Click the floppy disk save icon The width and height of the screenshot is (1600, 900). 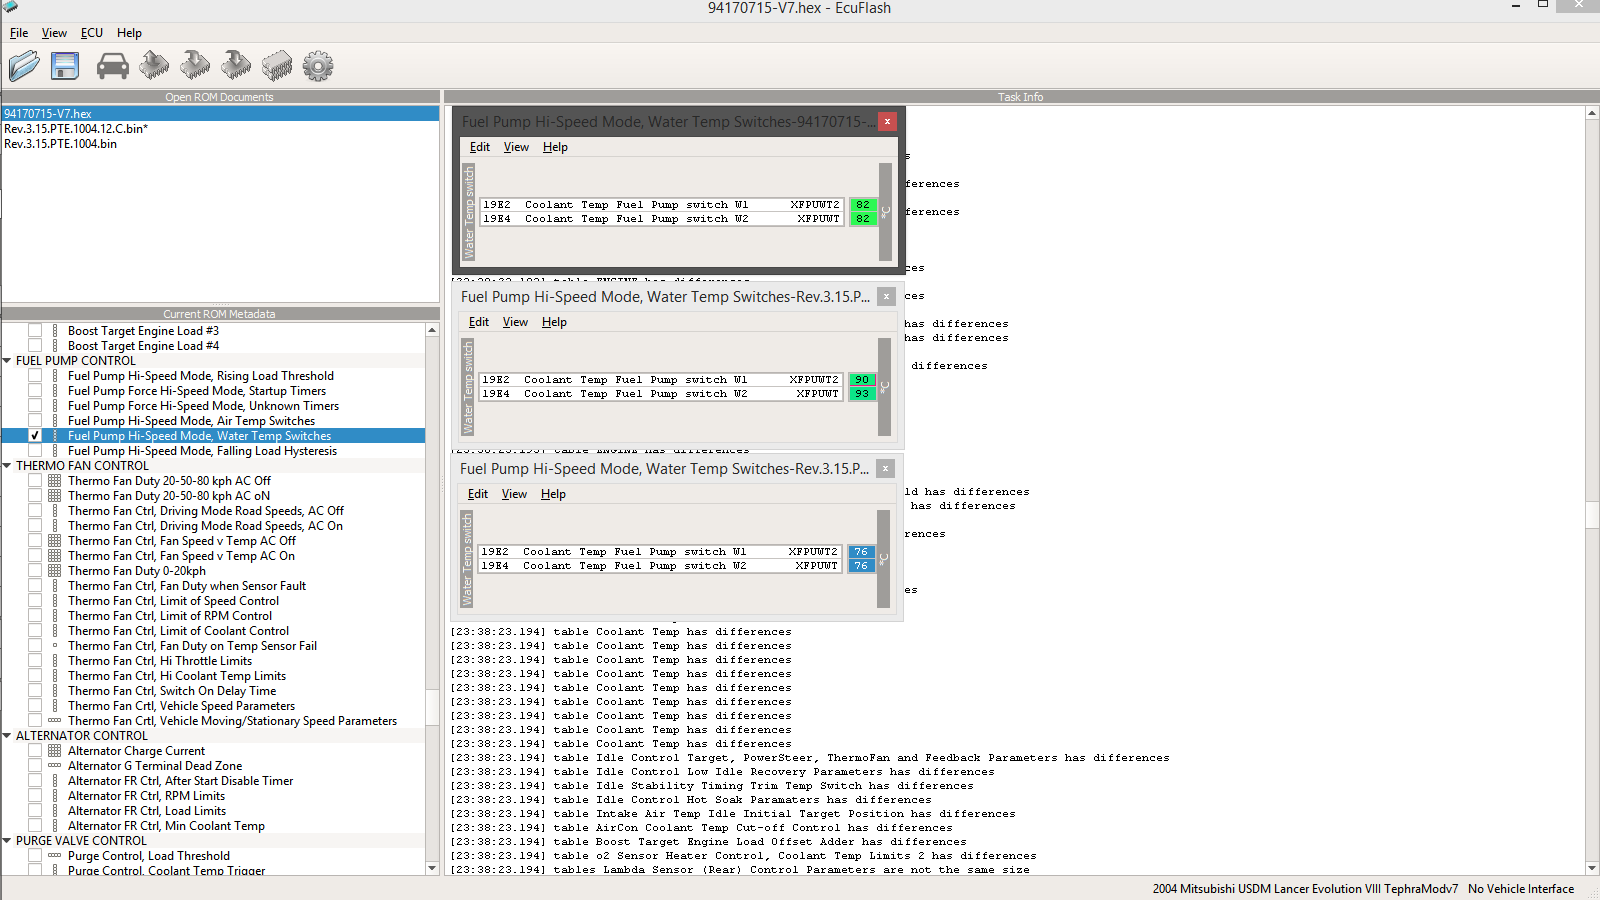point(65,66)
